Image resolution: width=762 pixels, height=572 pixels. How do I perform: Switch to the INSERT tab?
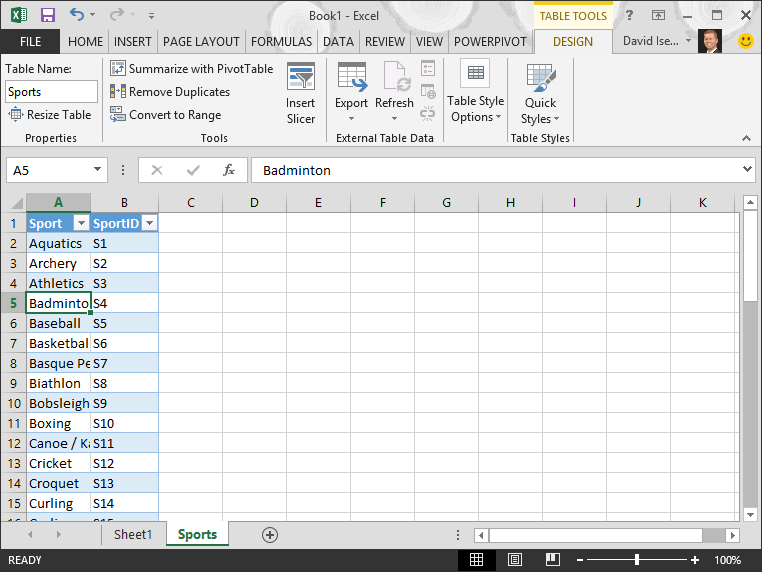pos(133,42)
